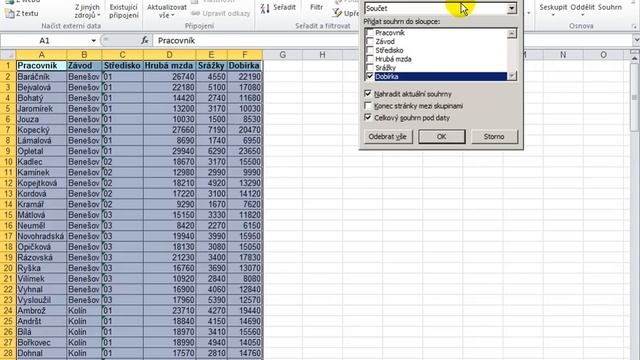
Task: Click the column list scroll-down arrow
Action: 512,76
